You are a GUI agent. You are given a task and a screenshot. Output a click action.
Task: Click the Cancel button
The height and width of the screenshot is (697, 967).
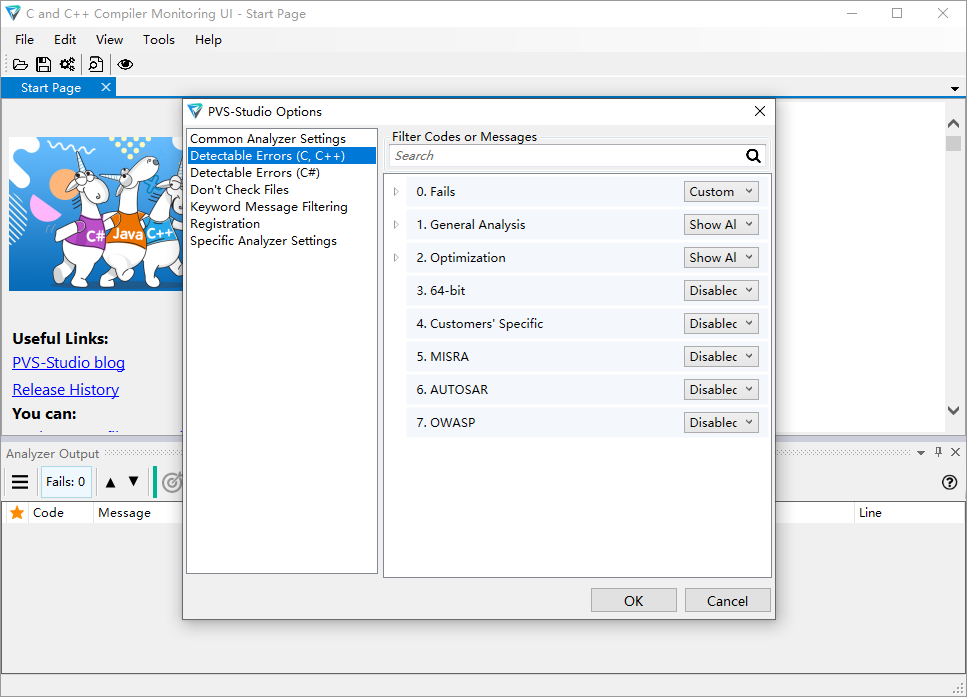(727, 601)
